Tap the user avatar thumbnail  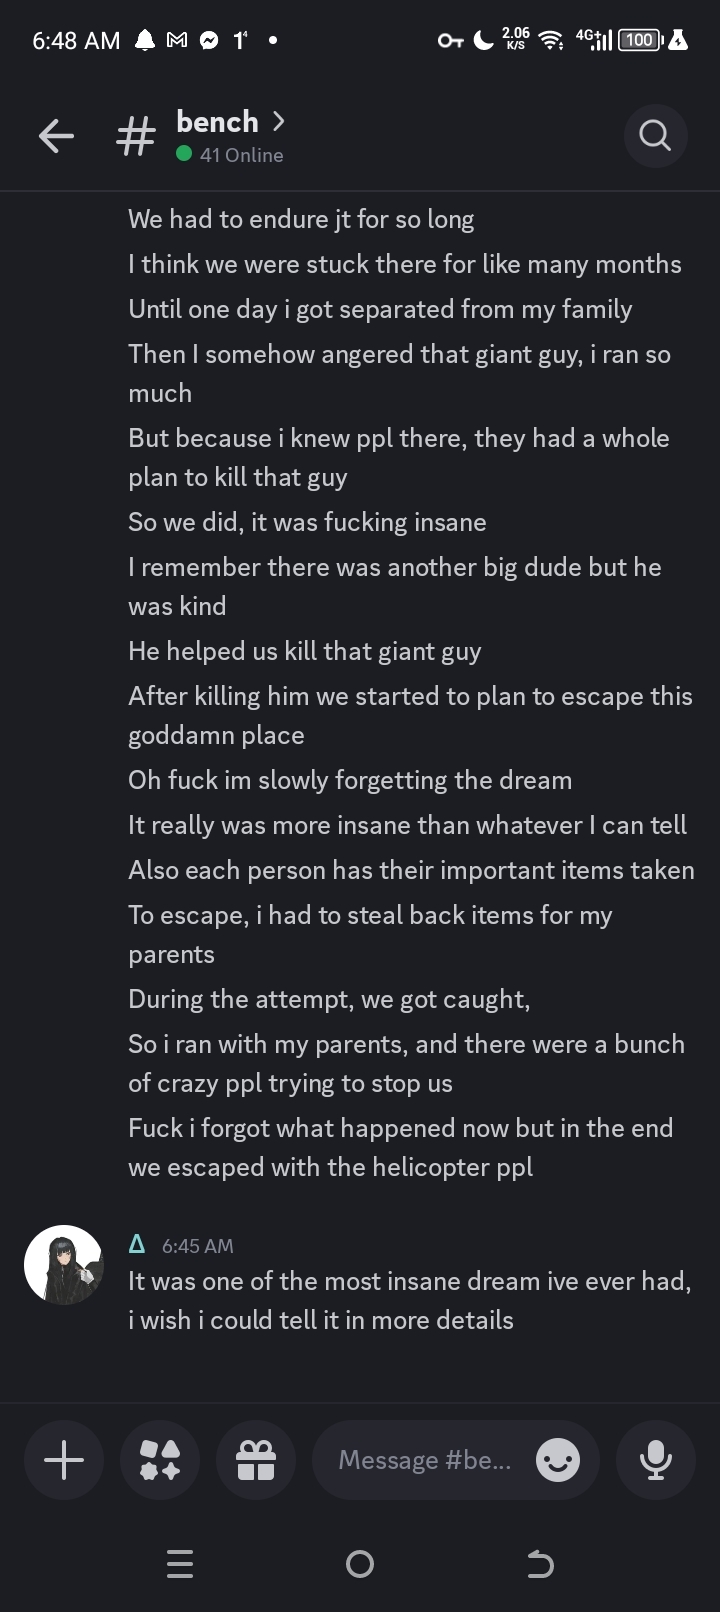point(63,1265)
